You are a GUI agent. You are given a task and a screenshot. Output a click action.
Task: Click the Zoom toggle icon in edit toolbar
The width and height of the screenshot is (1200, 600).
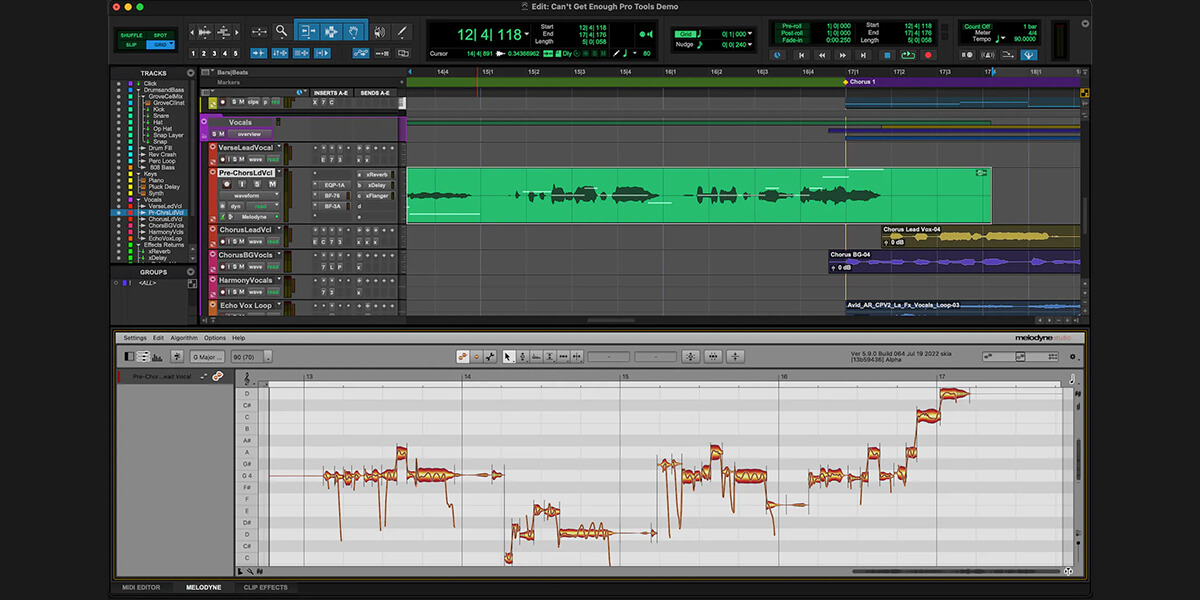259,31
